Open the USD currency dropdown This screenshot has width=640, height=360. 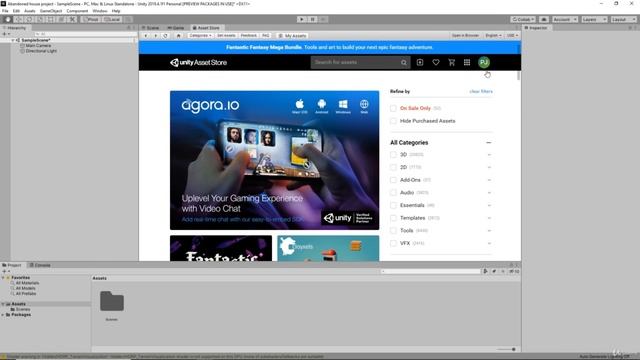point(512,36)
